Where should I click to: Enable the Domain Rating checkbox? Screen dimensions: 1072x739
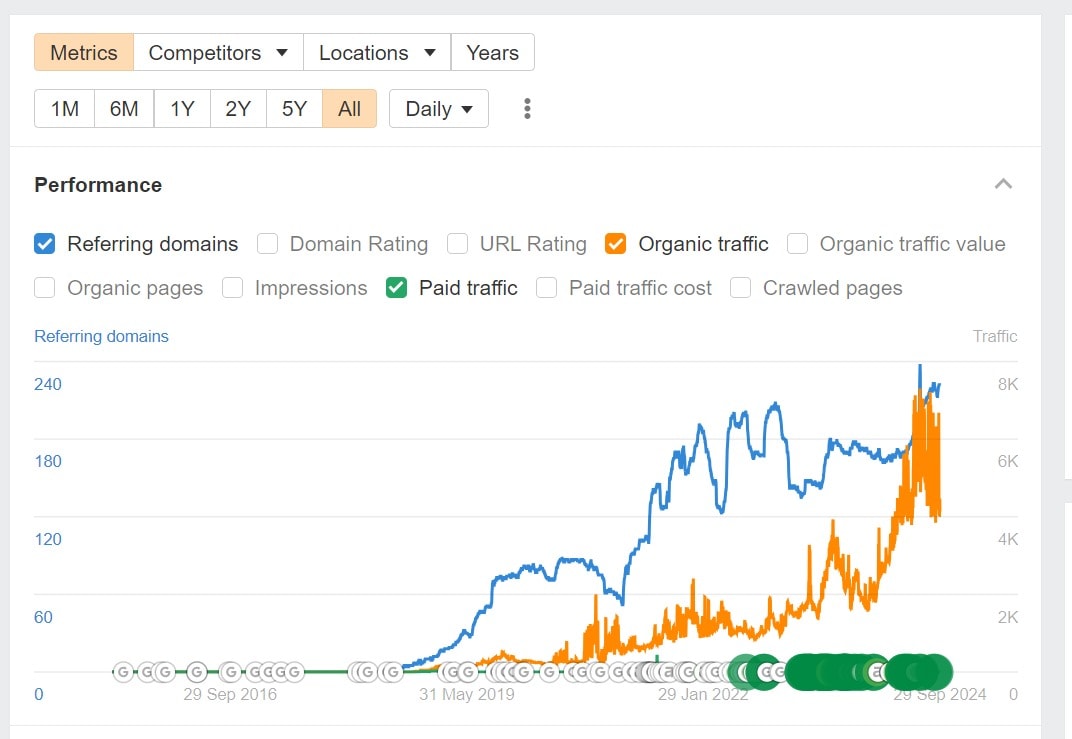tap(267, 244)
